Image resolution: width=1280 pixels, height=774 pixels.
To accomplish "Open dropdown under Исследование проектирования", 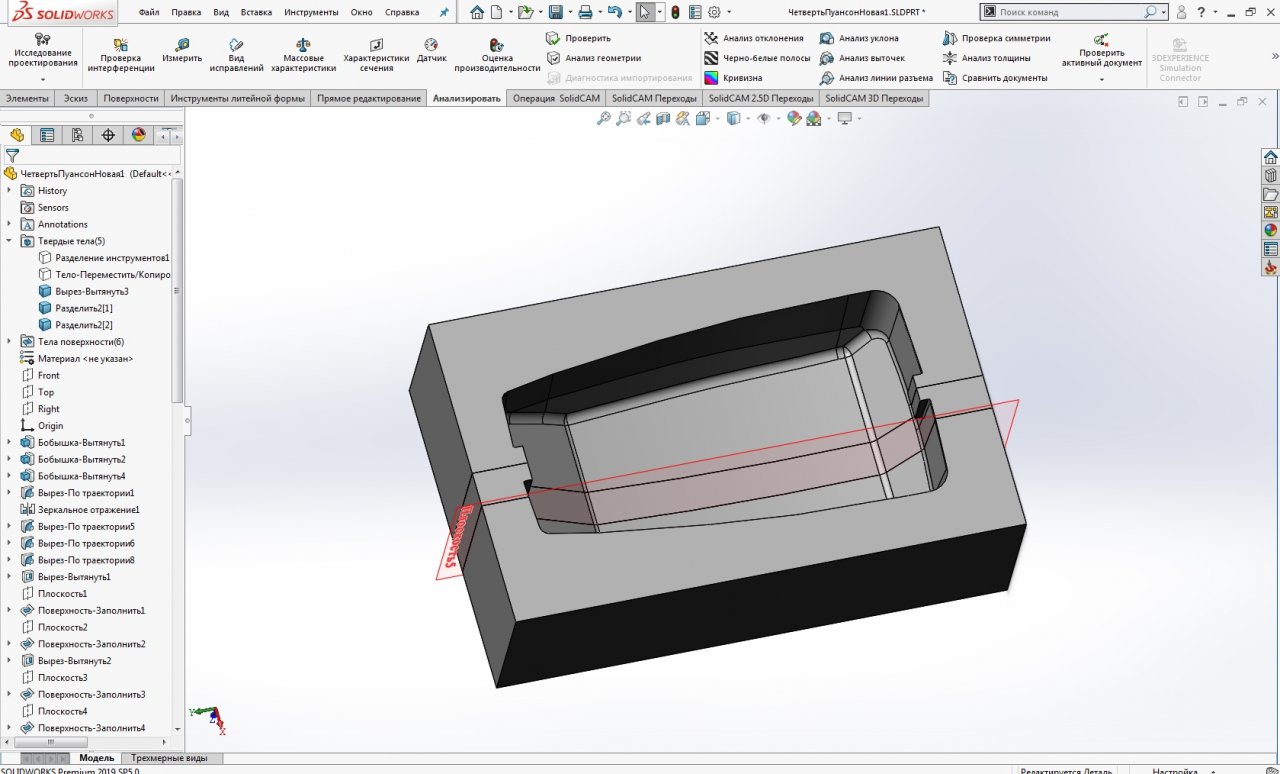I will (42, 80).
